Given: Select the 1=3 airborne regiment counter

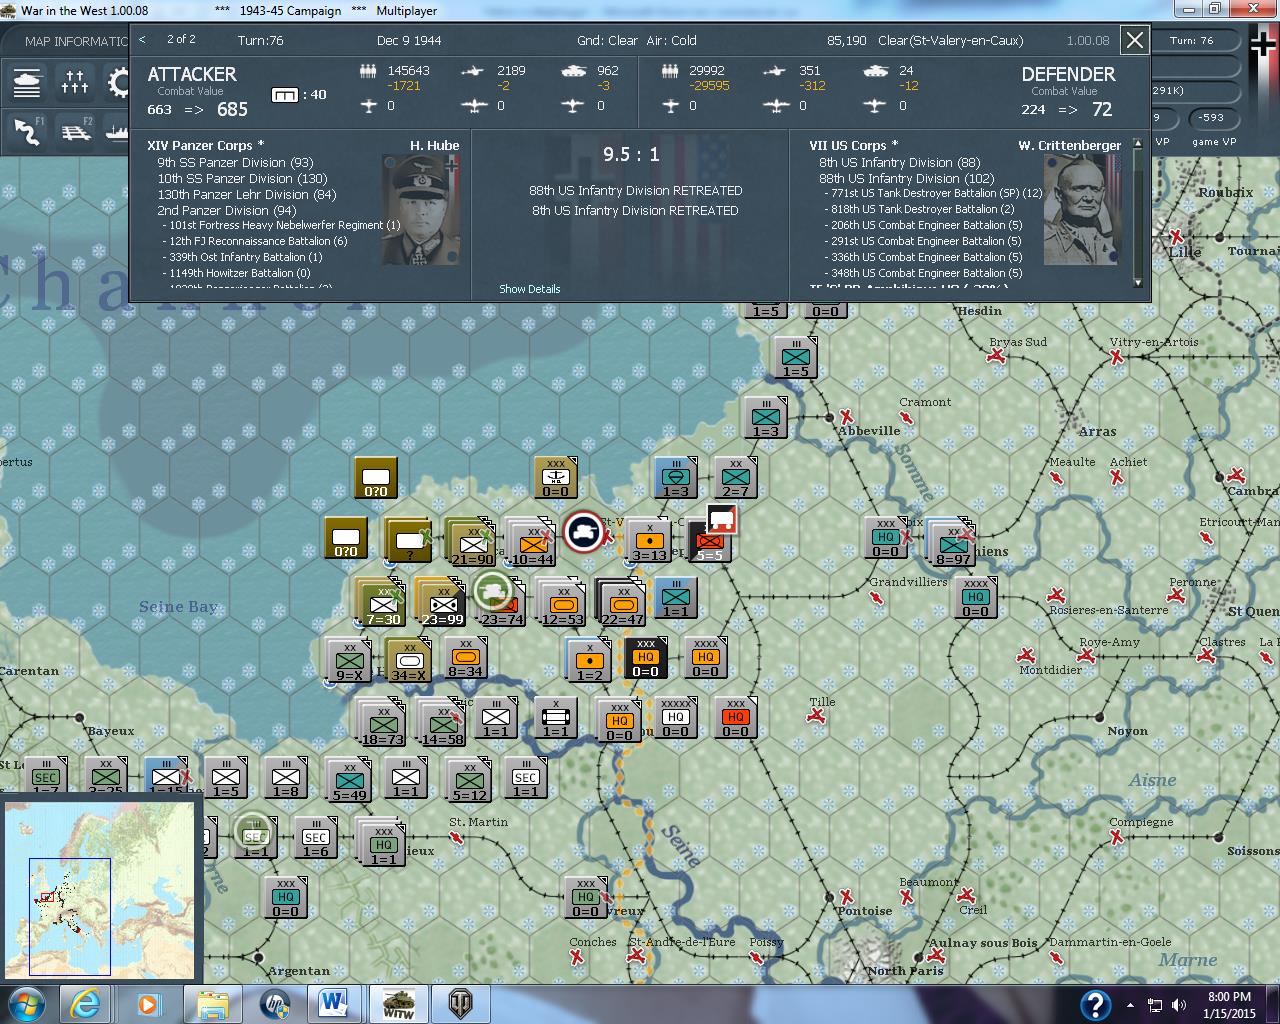Looking at the screenshot, I should 675,479.
